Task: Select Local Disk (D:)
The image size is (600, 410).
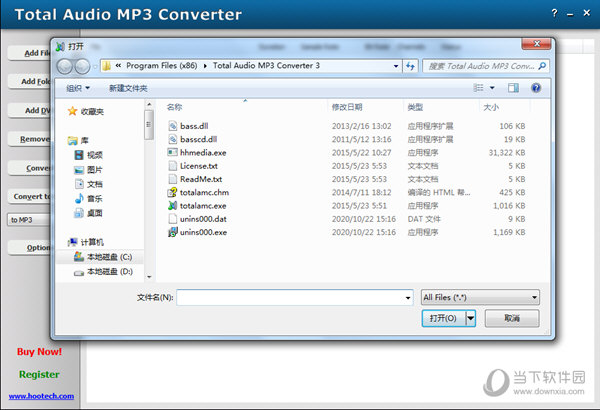Action: [x=103, y=272]
